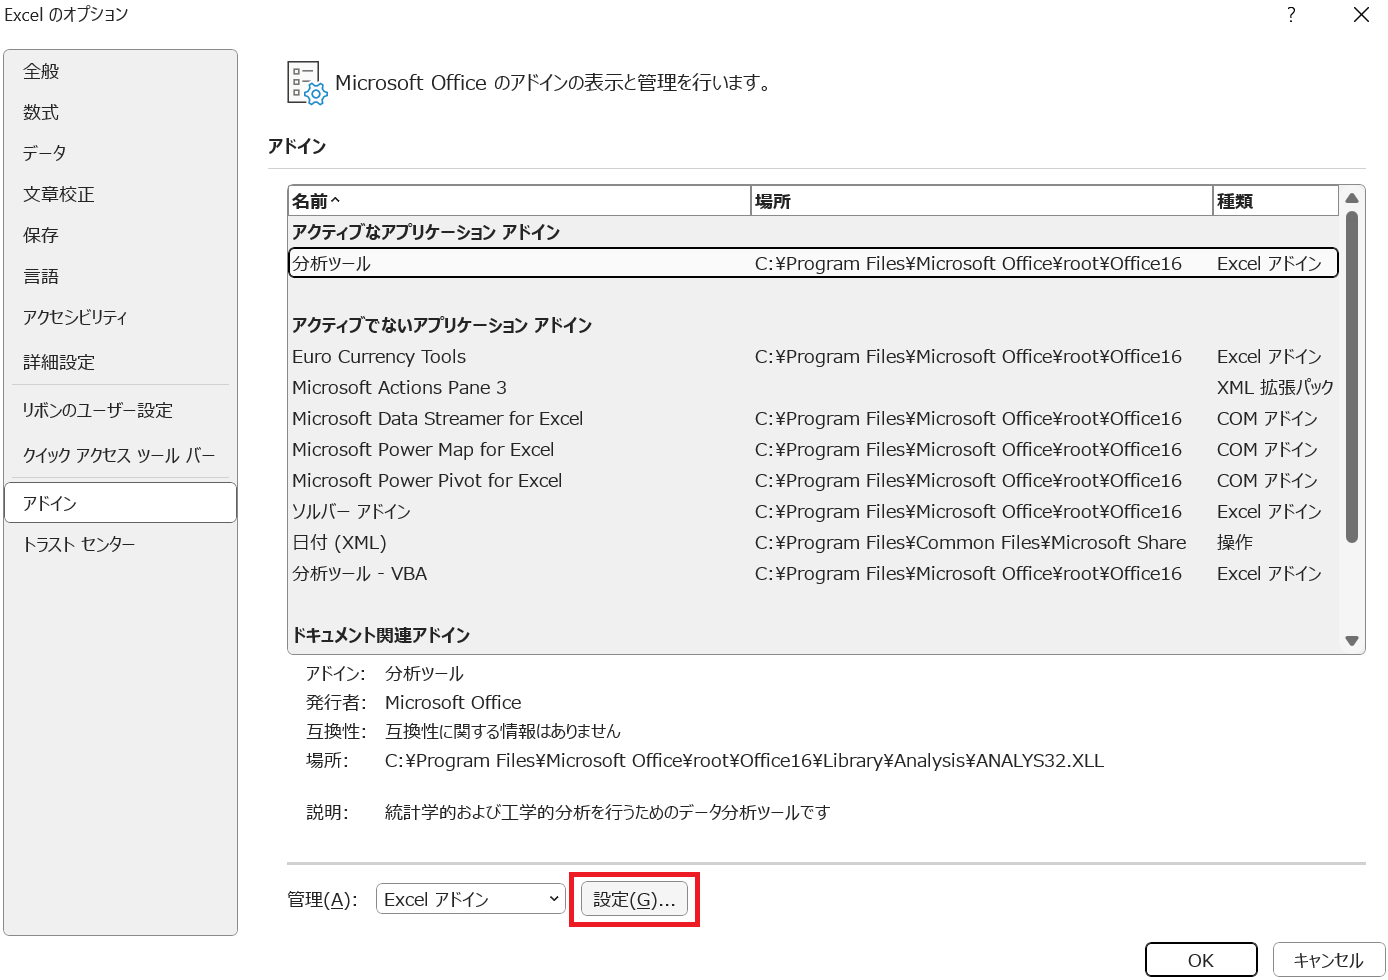Image resolution: width=1388 pixels, height=980 pixels.
Task: Open トラスト センター options
Action: click(120, 544)
